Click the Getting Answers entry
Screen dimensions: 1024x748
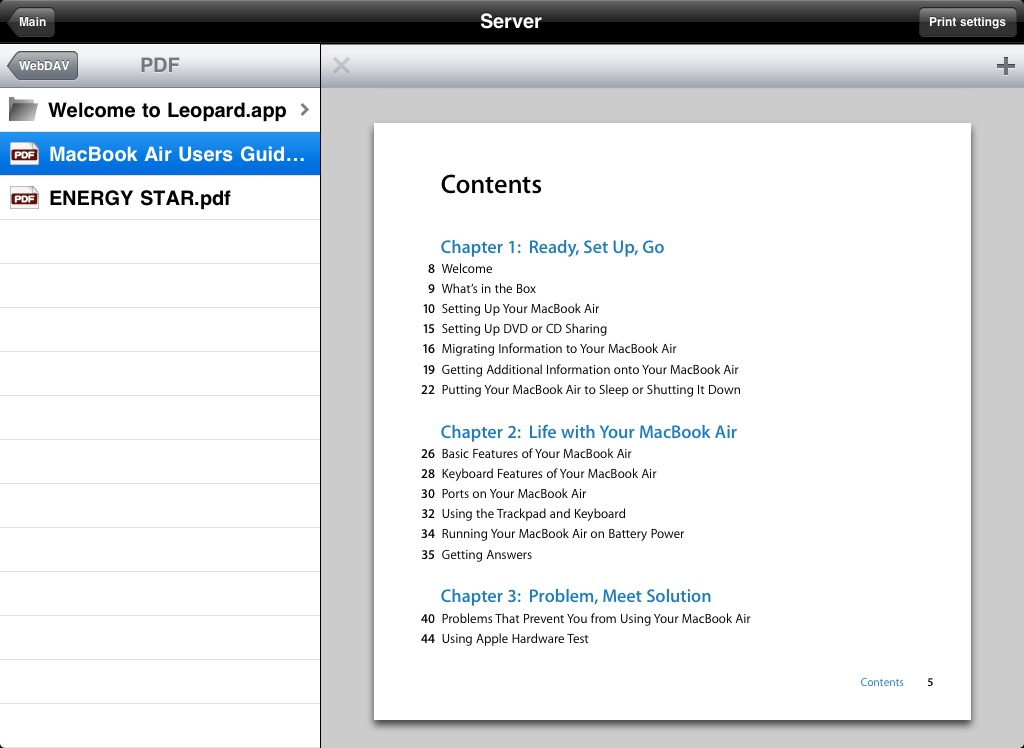coord(486,555)
